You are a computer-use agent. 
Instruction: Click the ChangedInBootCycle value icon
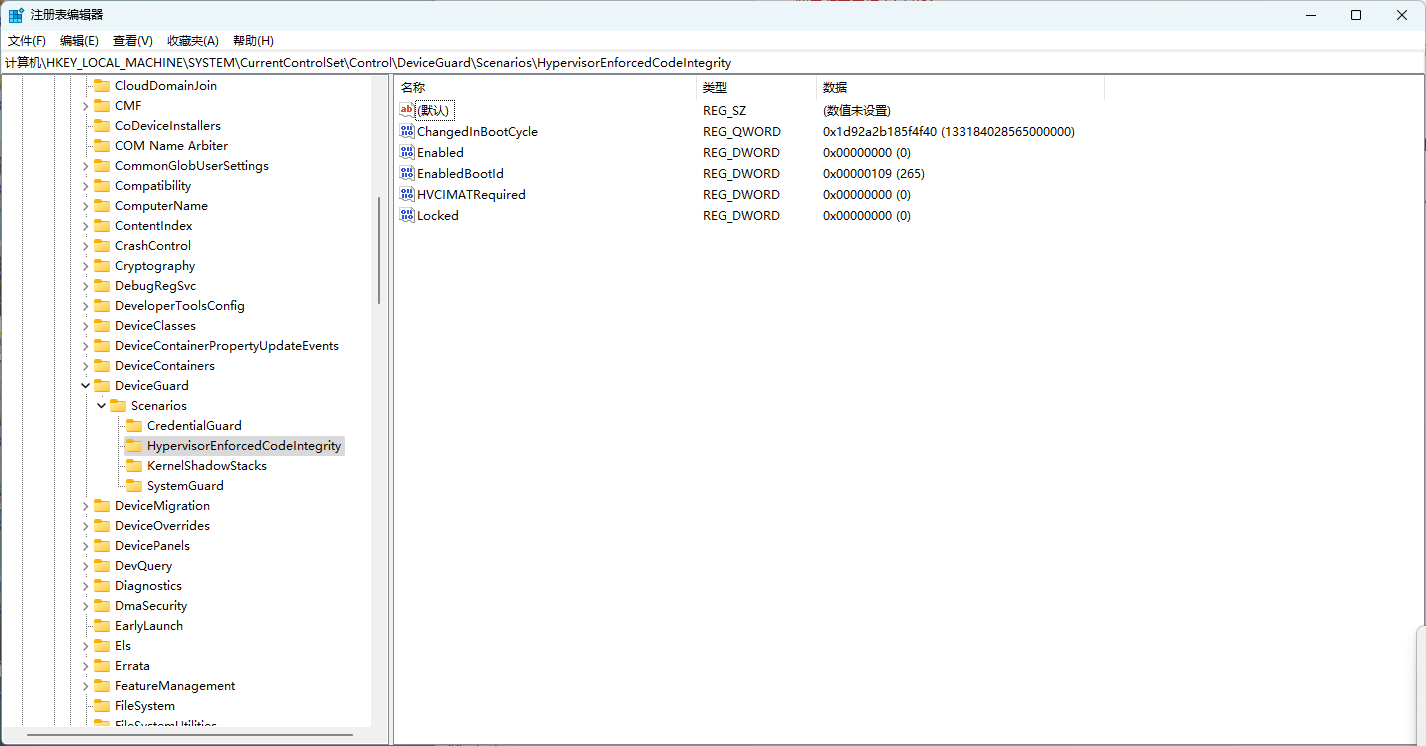(x=407, y=131)
